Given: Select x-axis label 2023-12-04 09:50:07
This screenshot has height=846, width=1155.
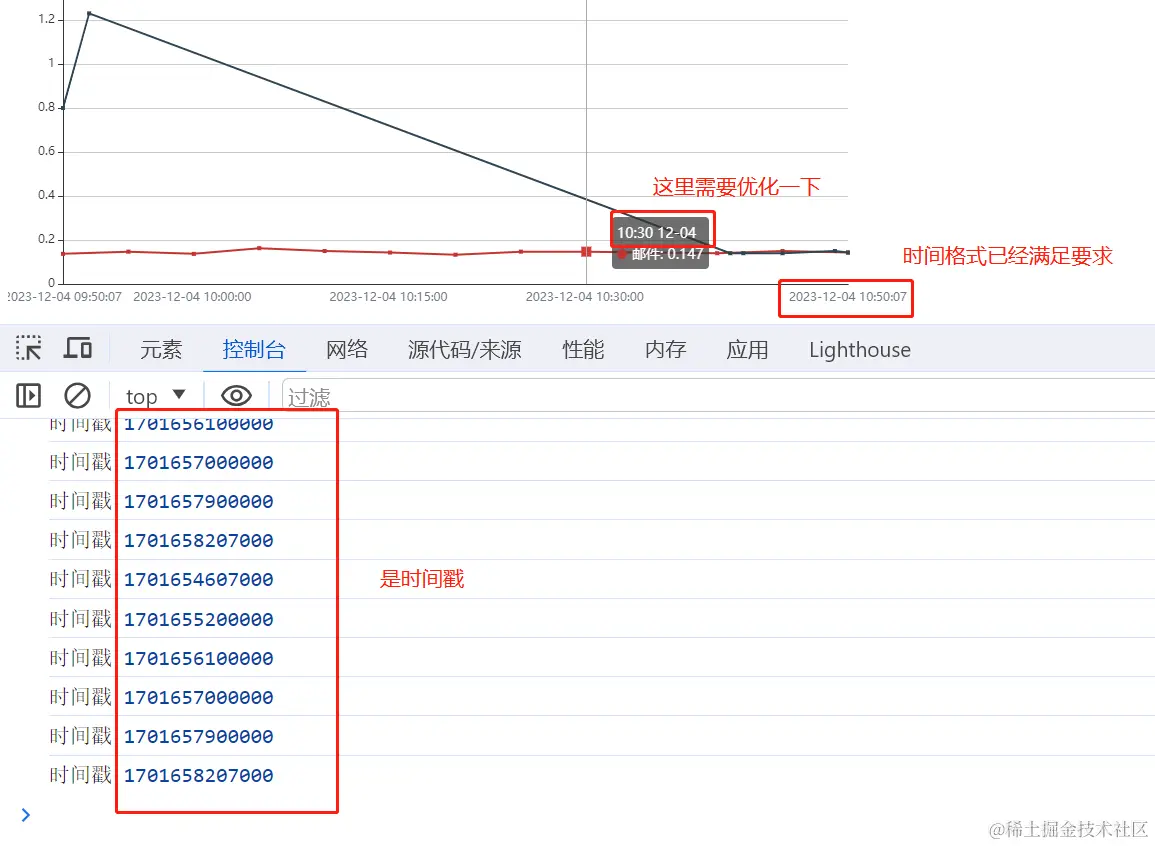Looking at the screenshot, I should coord(65,297).
